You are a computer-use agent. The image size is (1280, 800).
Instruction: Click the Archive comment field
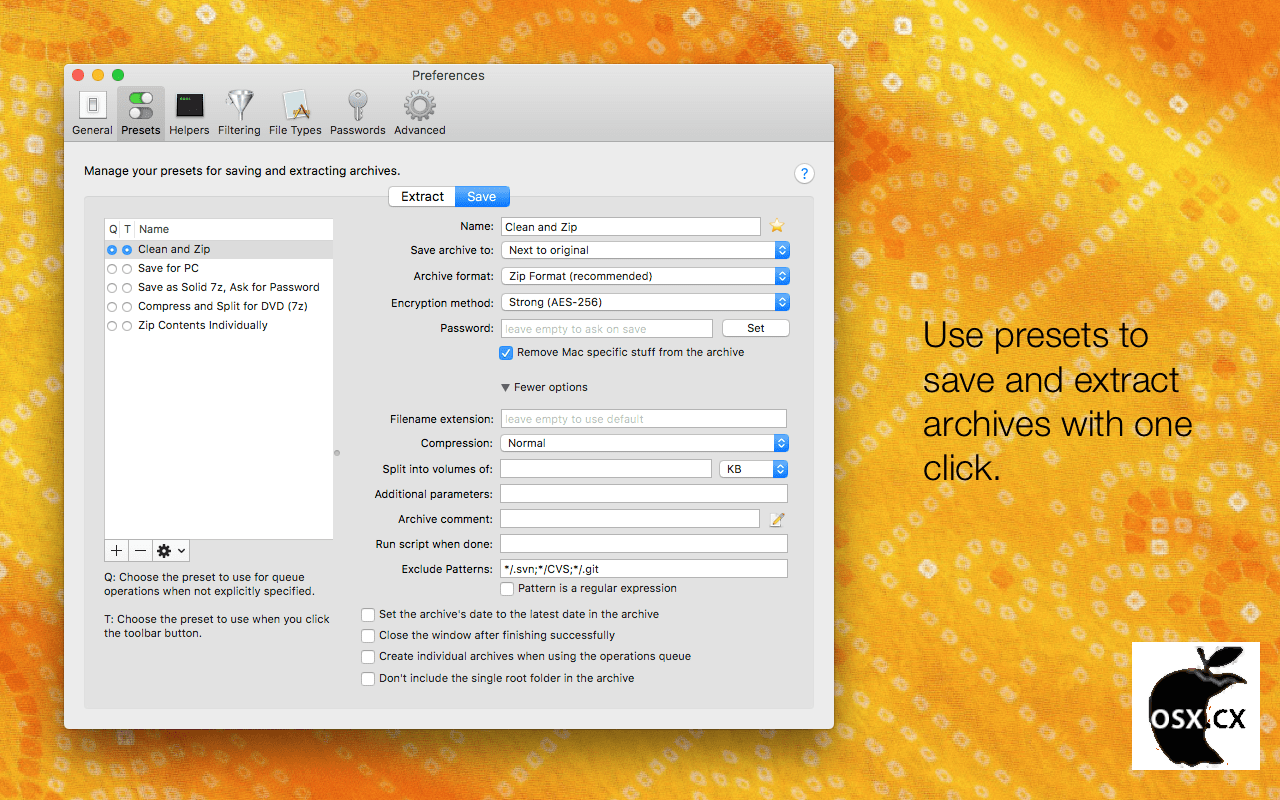point(630,519)
